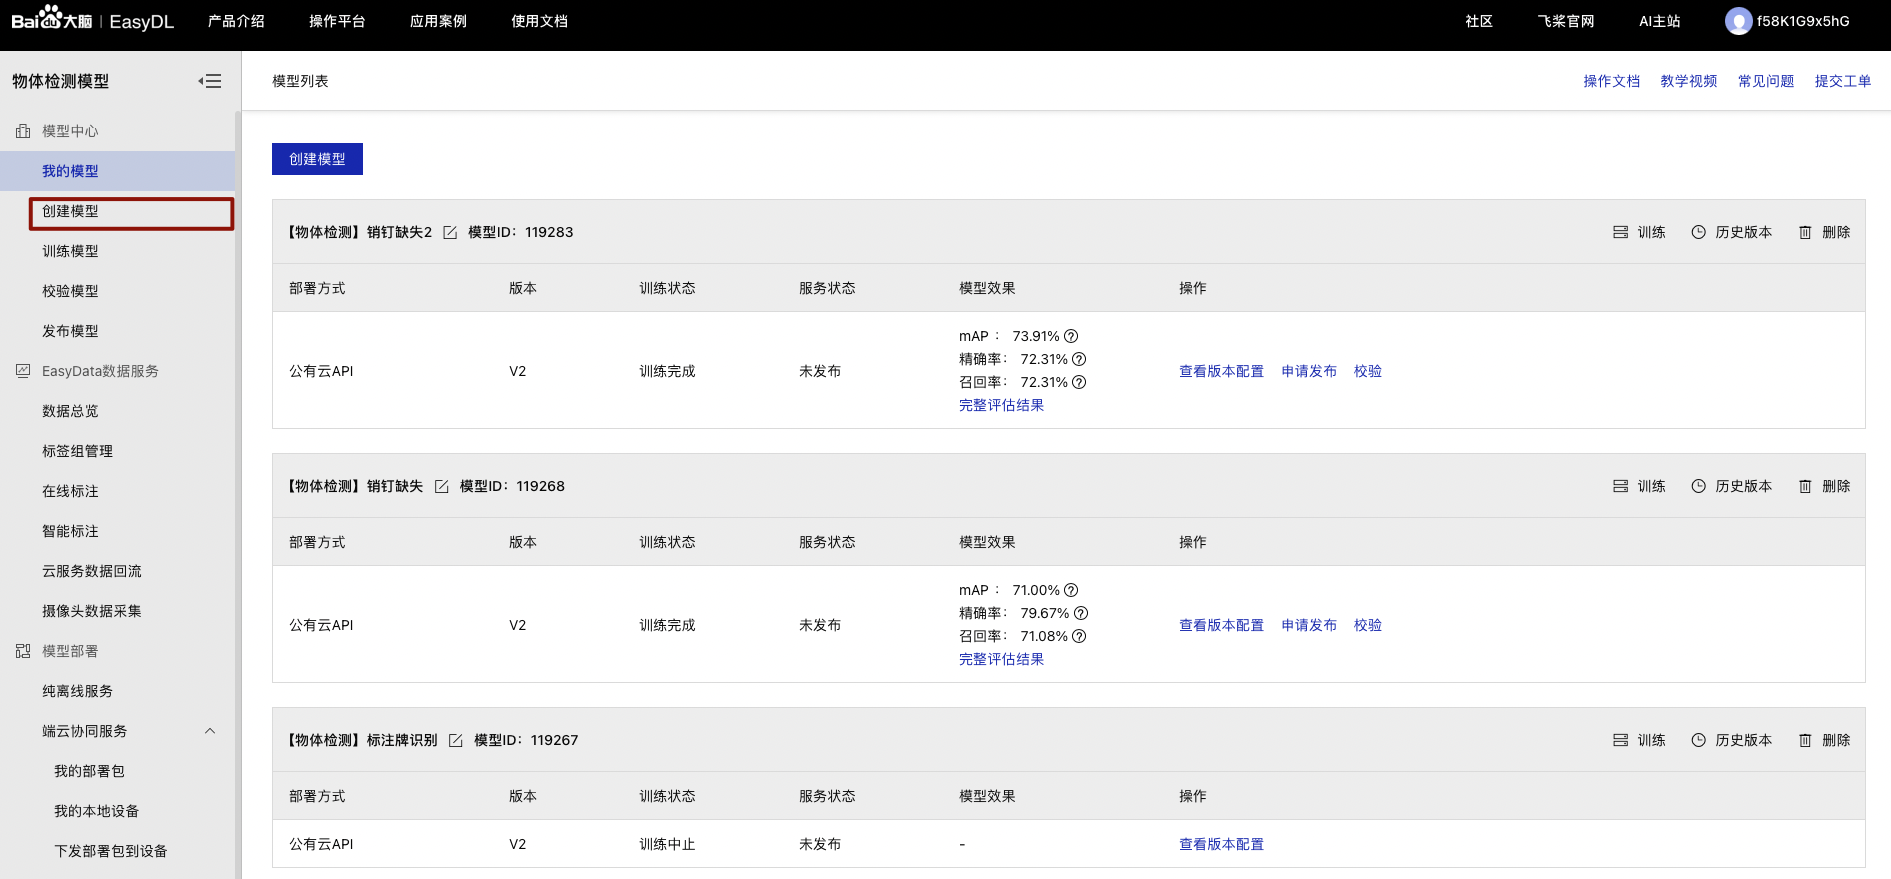The image size is (1891, 879).
Task: Open 完整评估结果 for model 119283
Action: 1001,405
